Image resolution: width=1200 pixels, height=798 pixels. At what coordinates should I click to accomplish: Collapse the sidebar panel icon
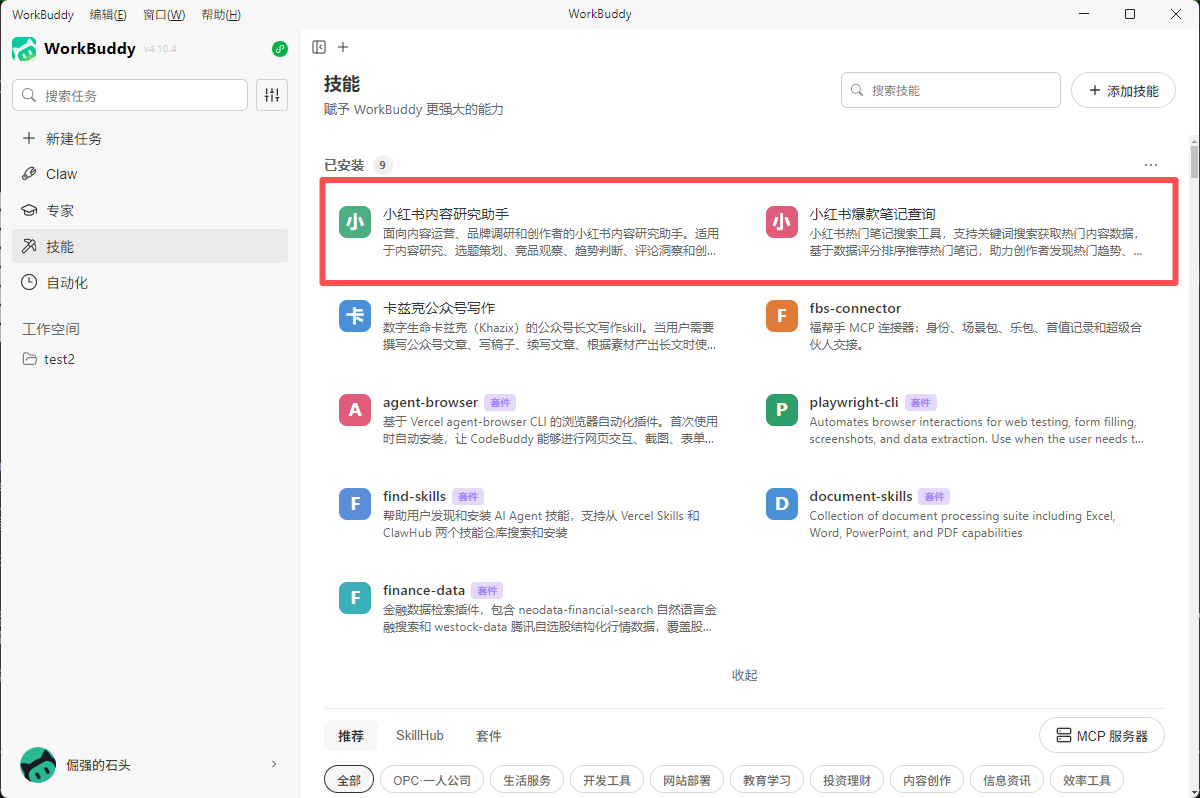[319, 47]
